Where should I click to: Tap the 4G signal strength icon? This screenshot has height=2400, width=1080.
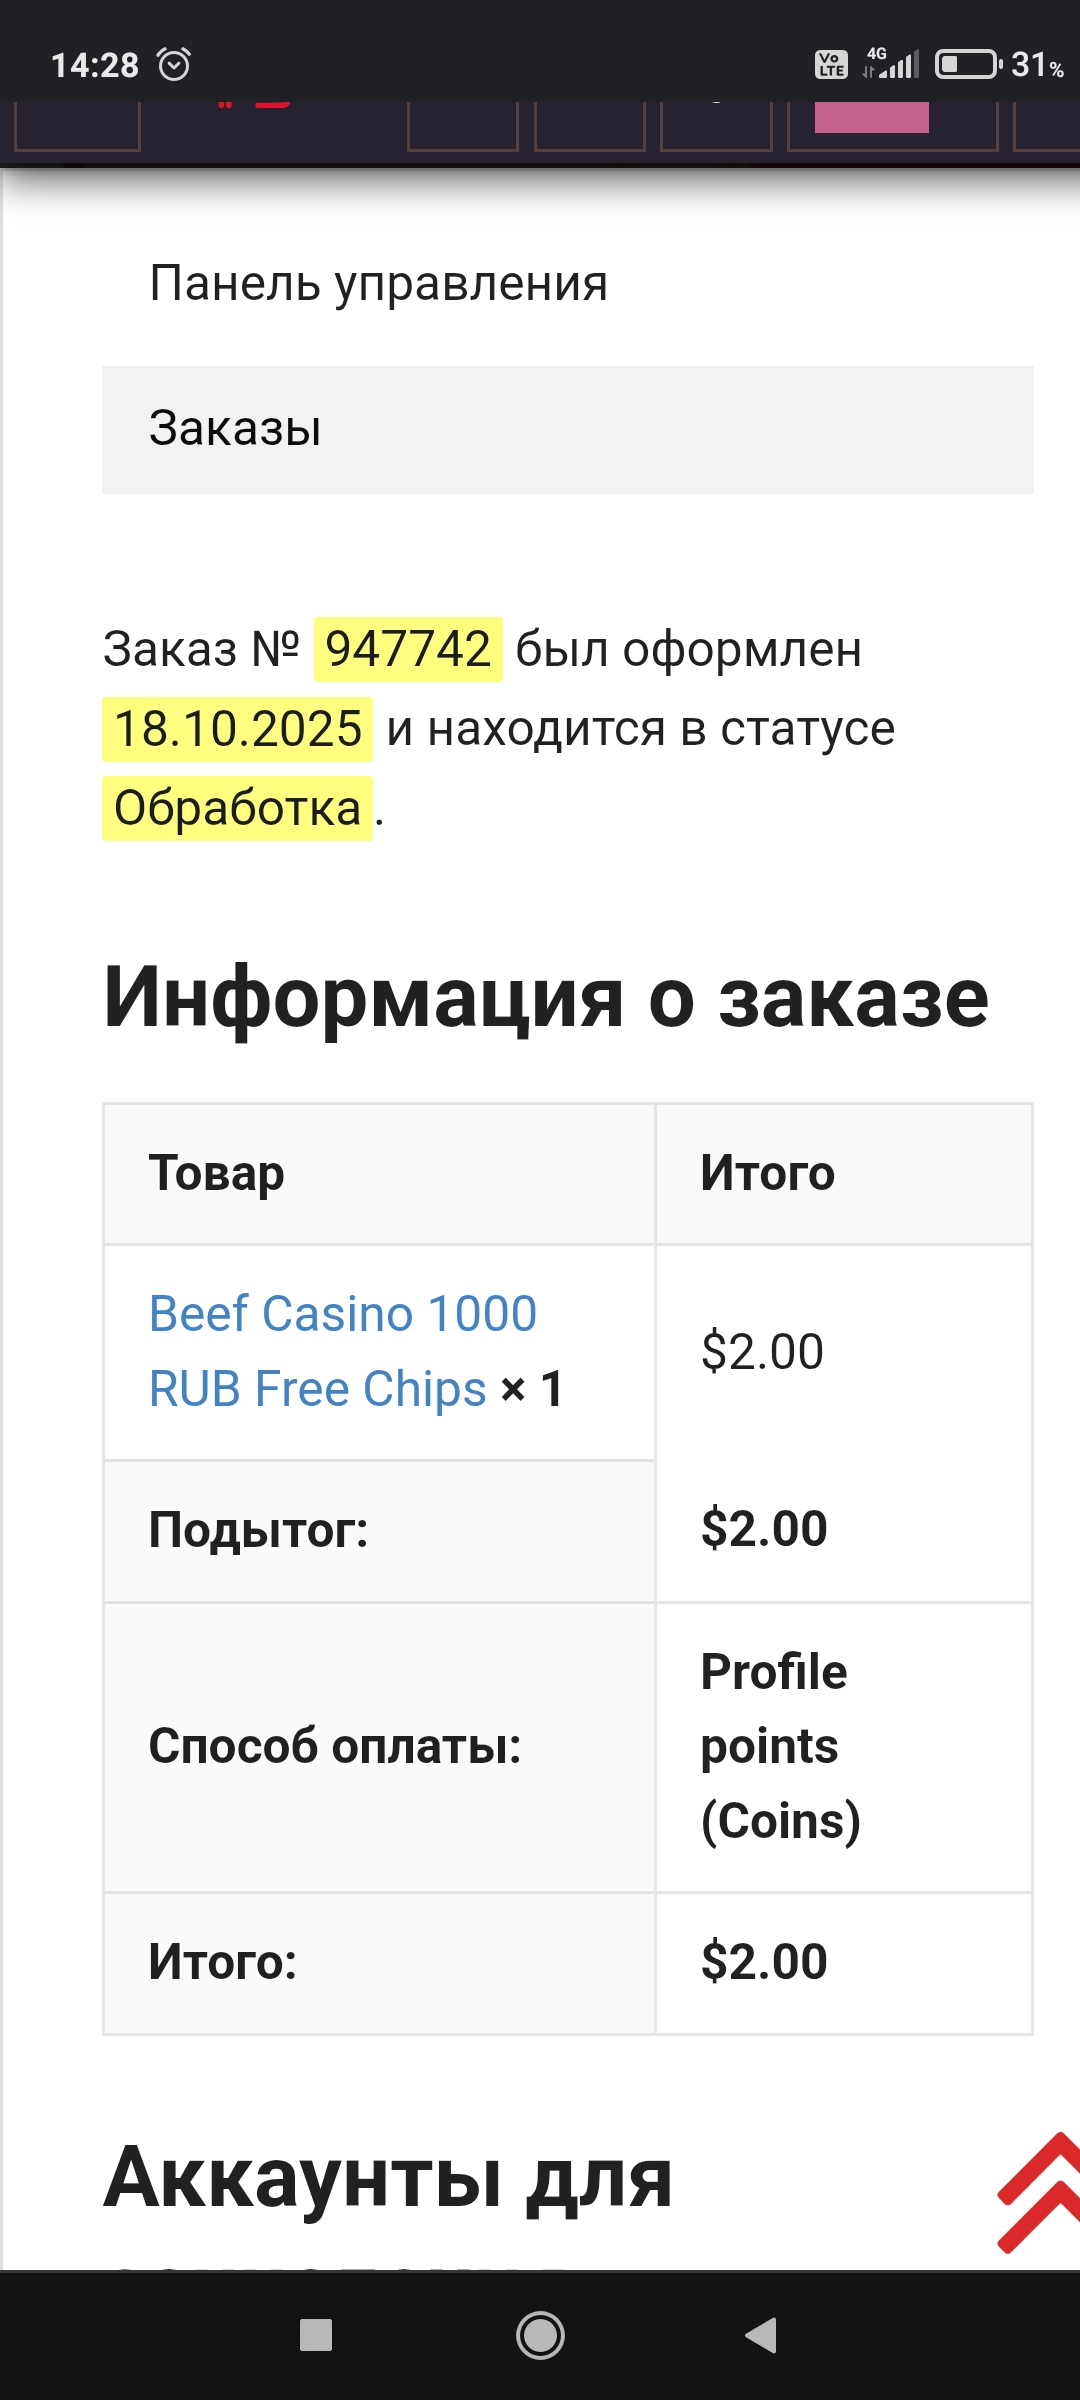point(892,63)
